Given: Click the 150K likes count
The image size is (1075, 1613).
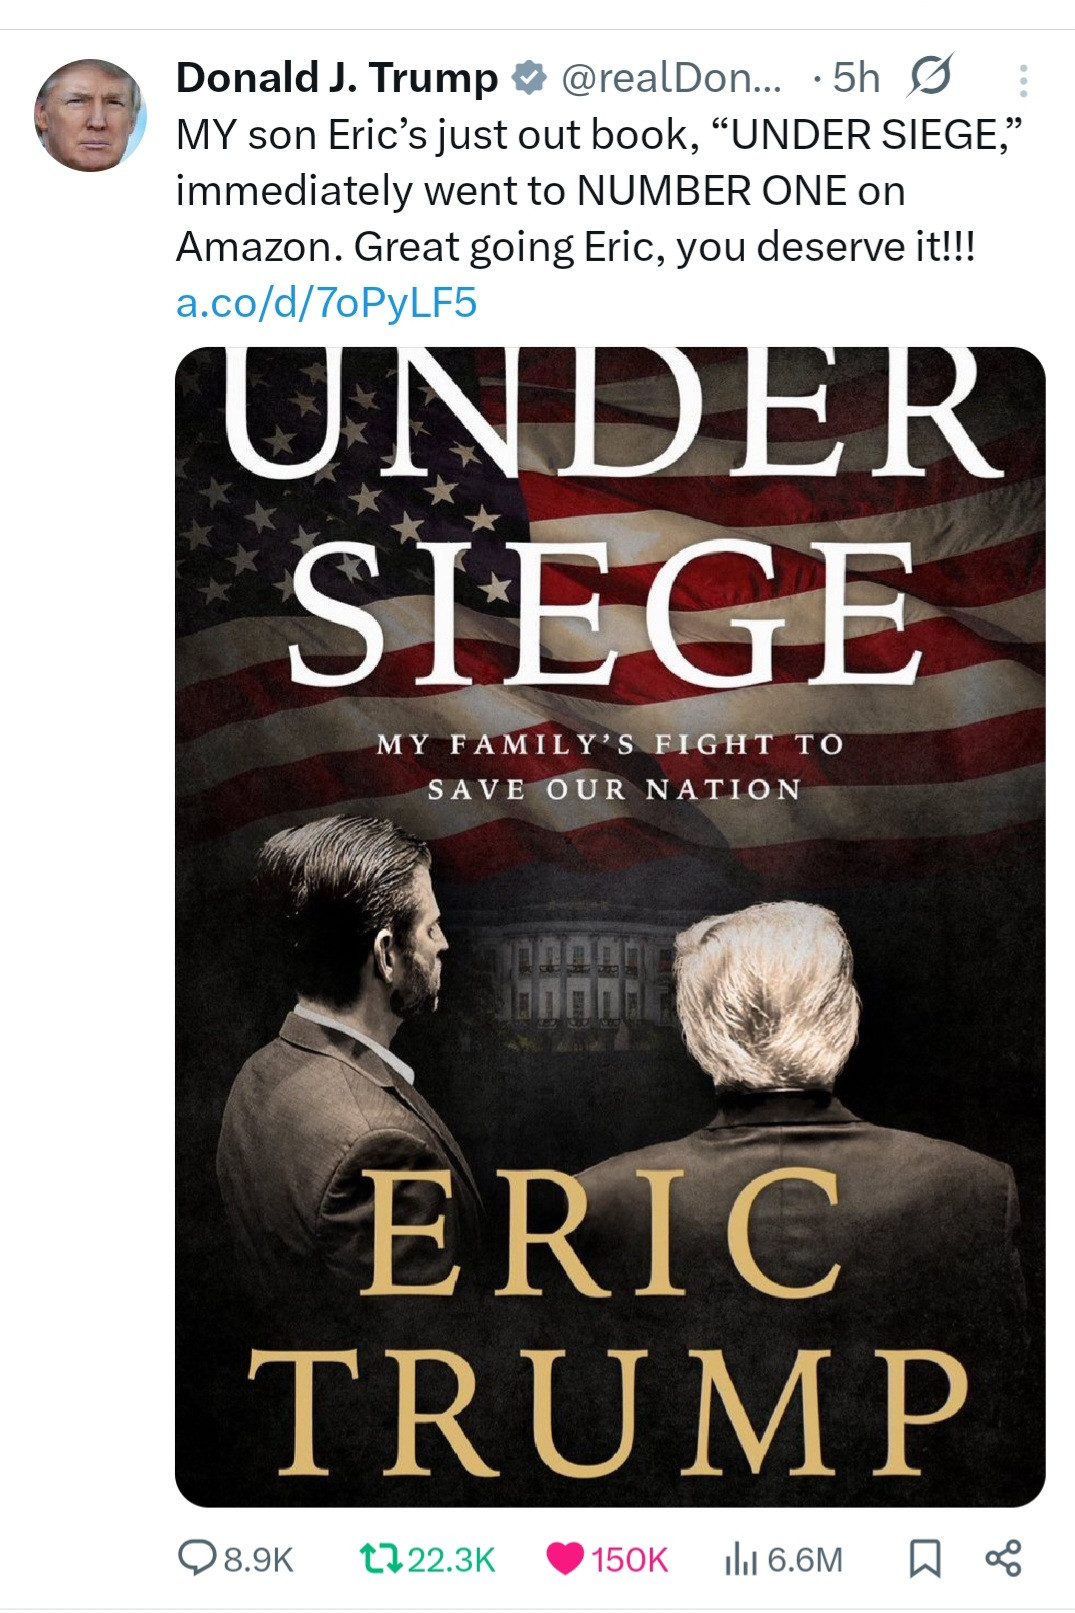Looking at the screenshot, I should (629, 1559).
